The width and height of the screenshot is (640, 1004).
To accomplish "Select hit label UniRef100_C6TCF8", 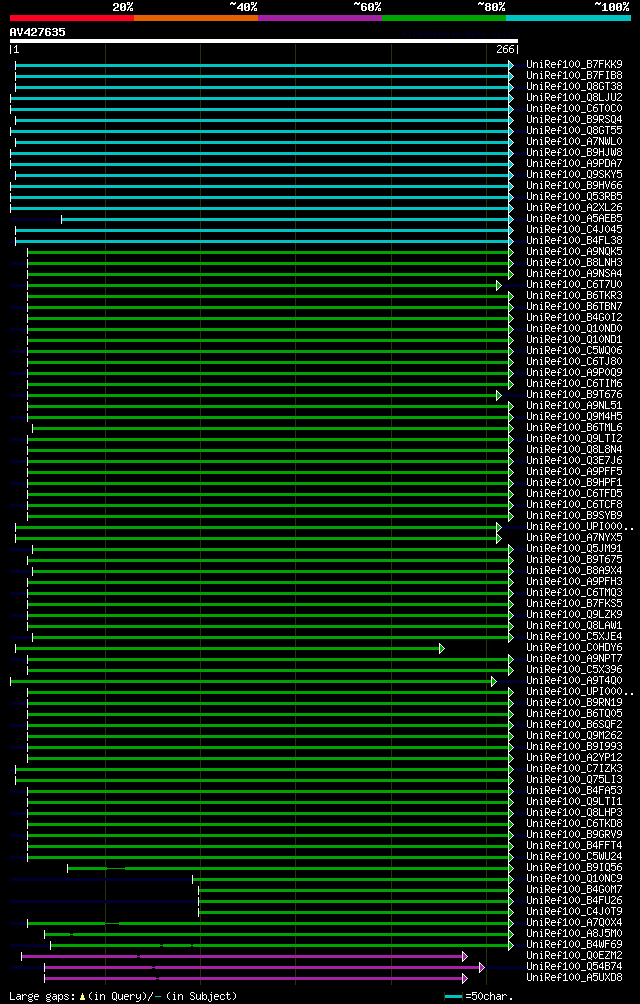I will tap(574, 505).
